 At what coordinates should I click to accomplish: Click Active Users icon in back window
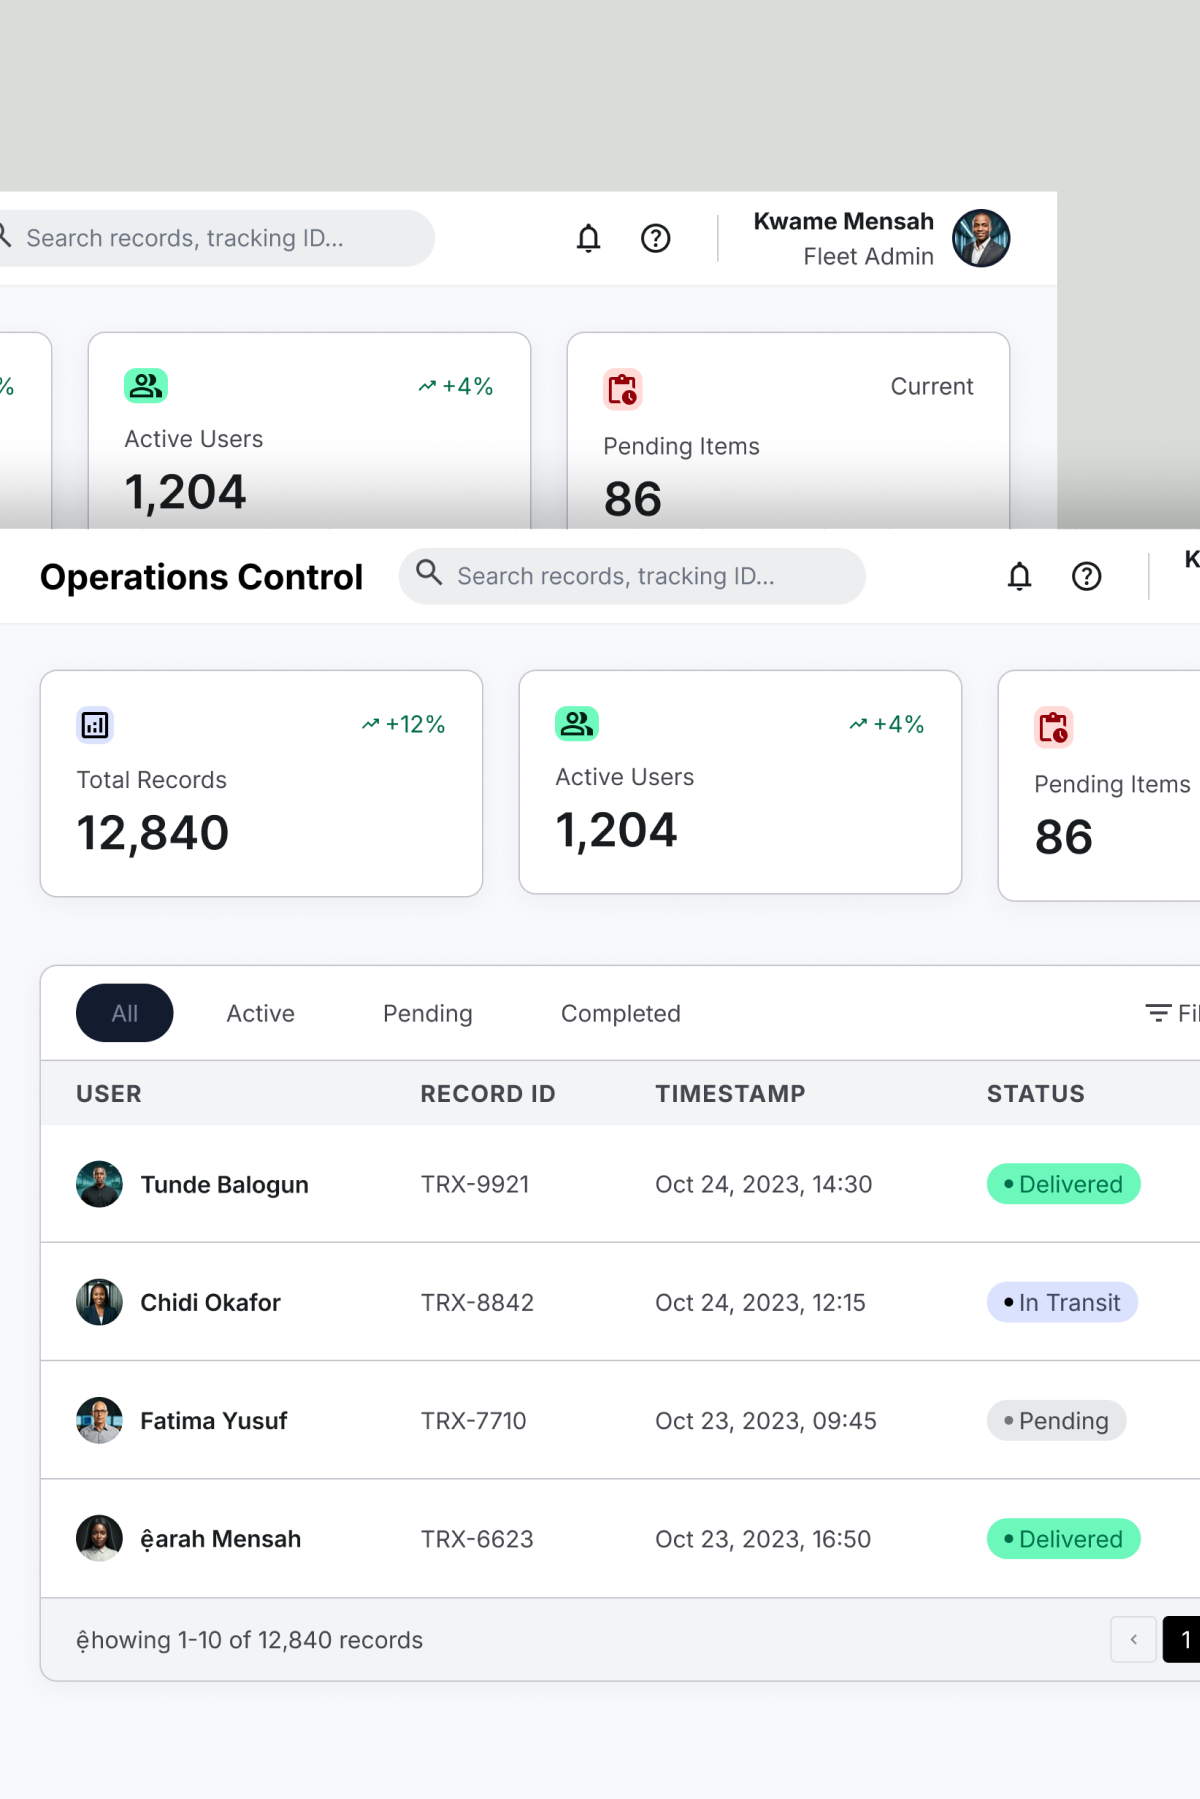point(146,386)
